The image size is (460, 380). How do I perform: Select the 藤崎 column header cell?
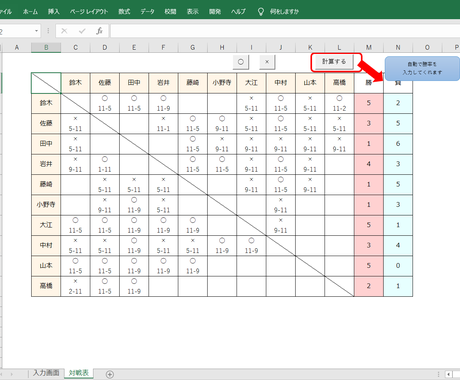(x=193, y=83)
